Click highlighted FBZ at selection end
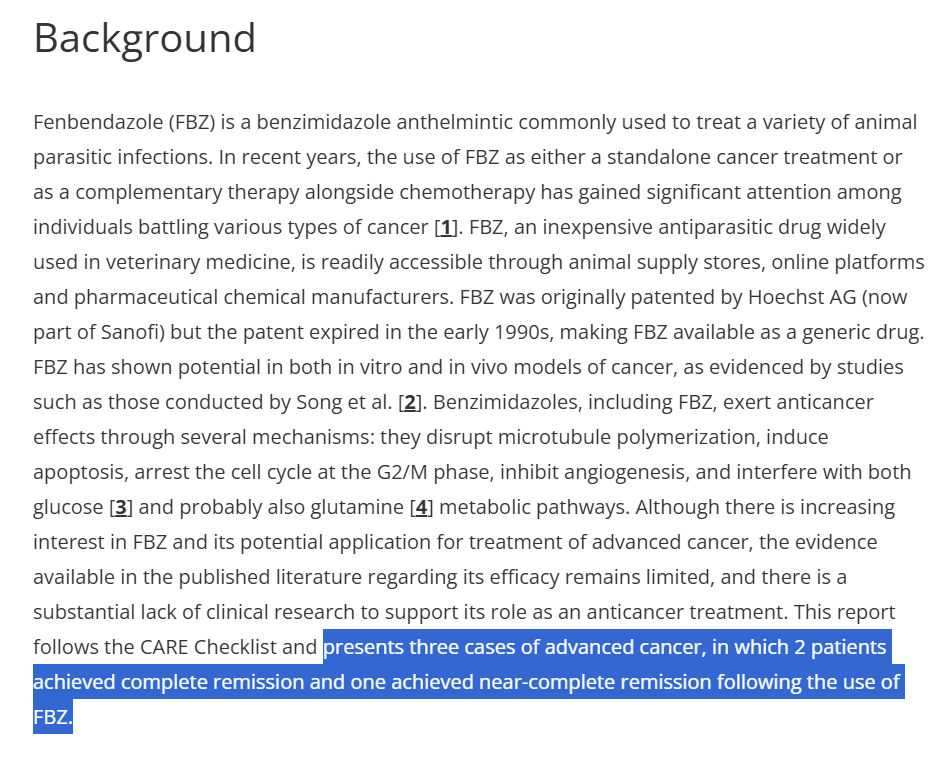 (x=52, y=717)
